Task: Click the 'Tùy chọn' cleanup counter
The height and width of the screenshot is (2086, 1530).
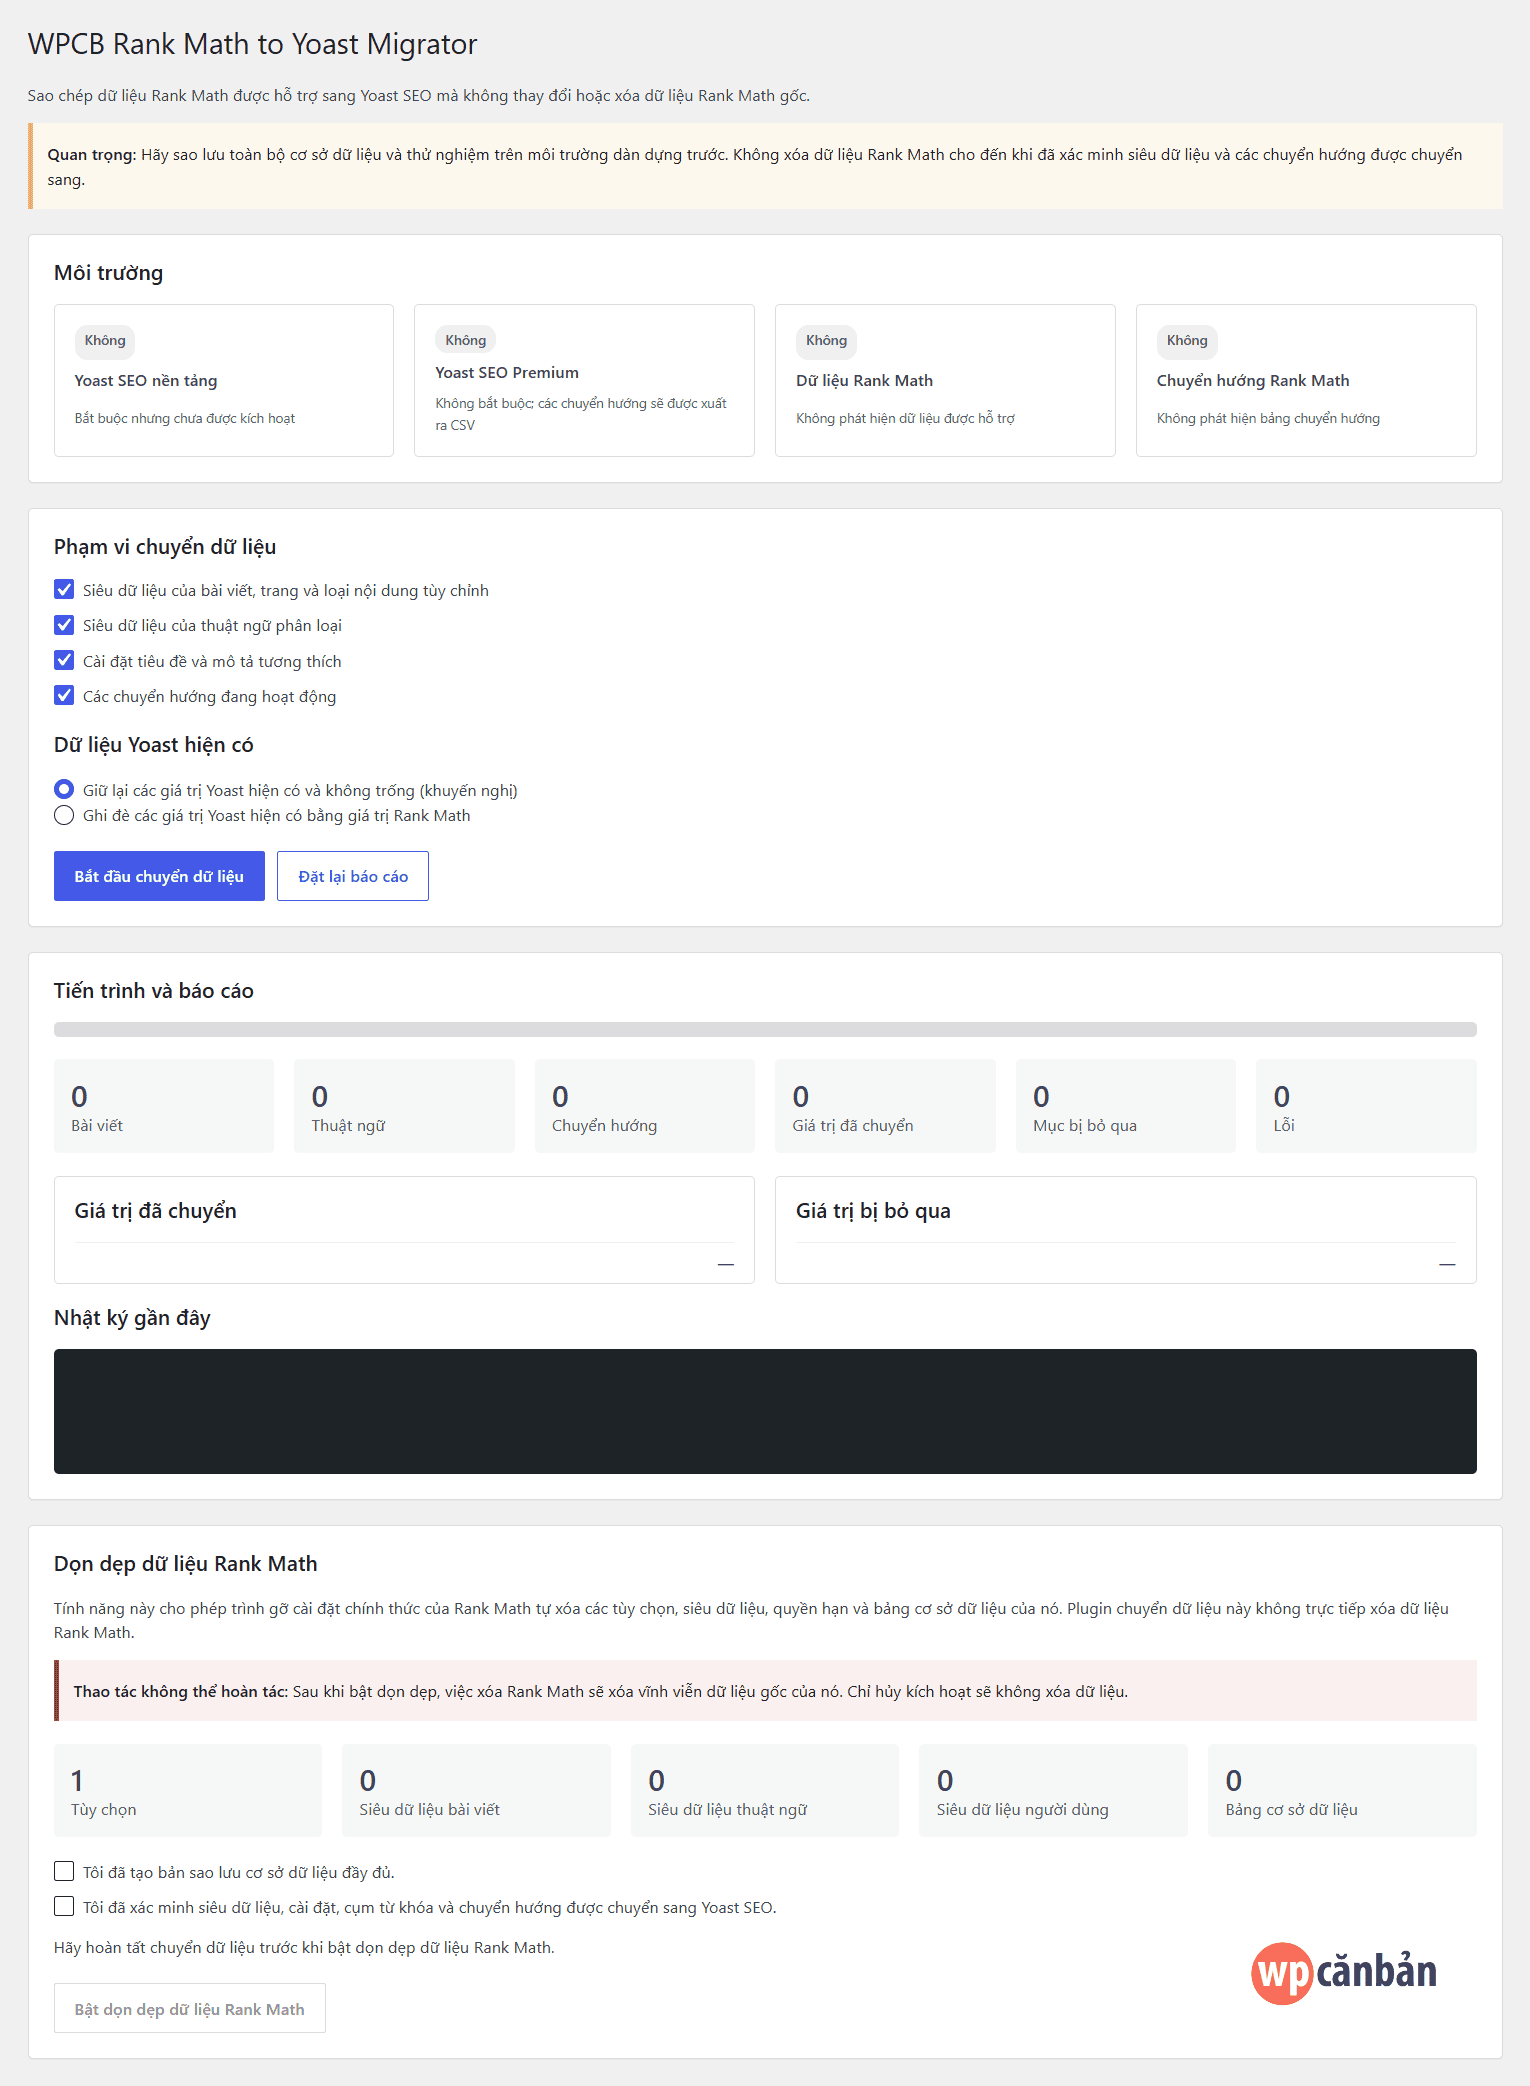Action: (x=188, y=1790)
